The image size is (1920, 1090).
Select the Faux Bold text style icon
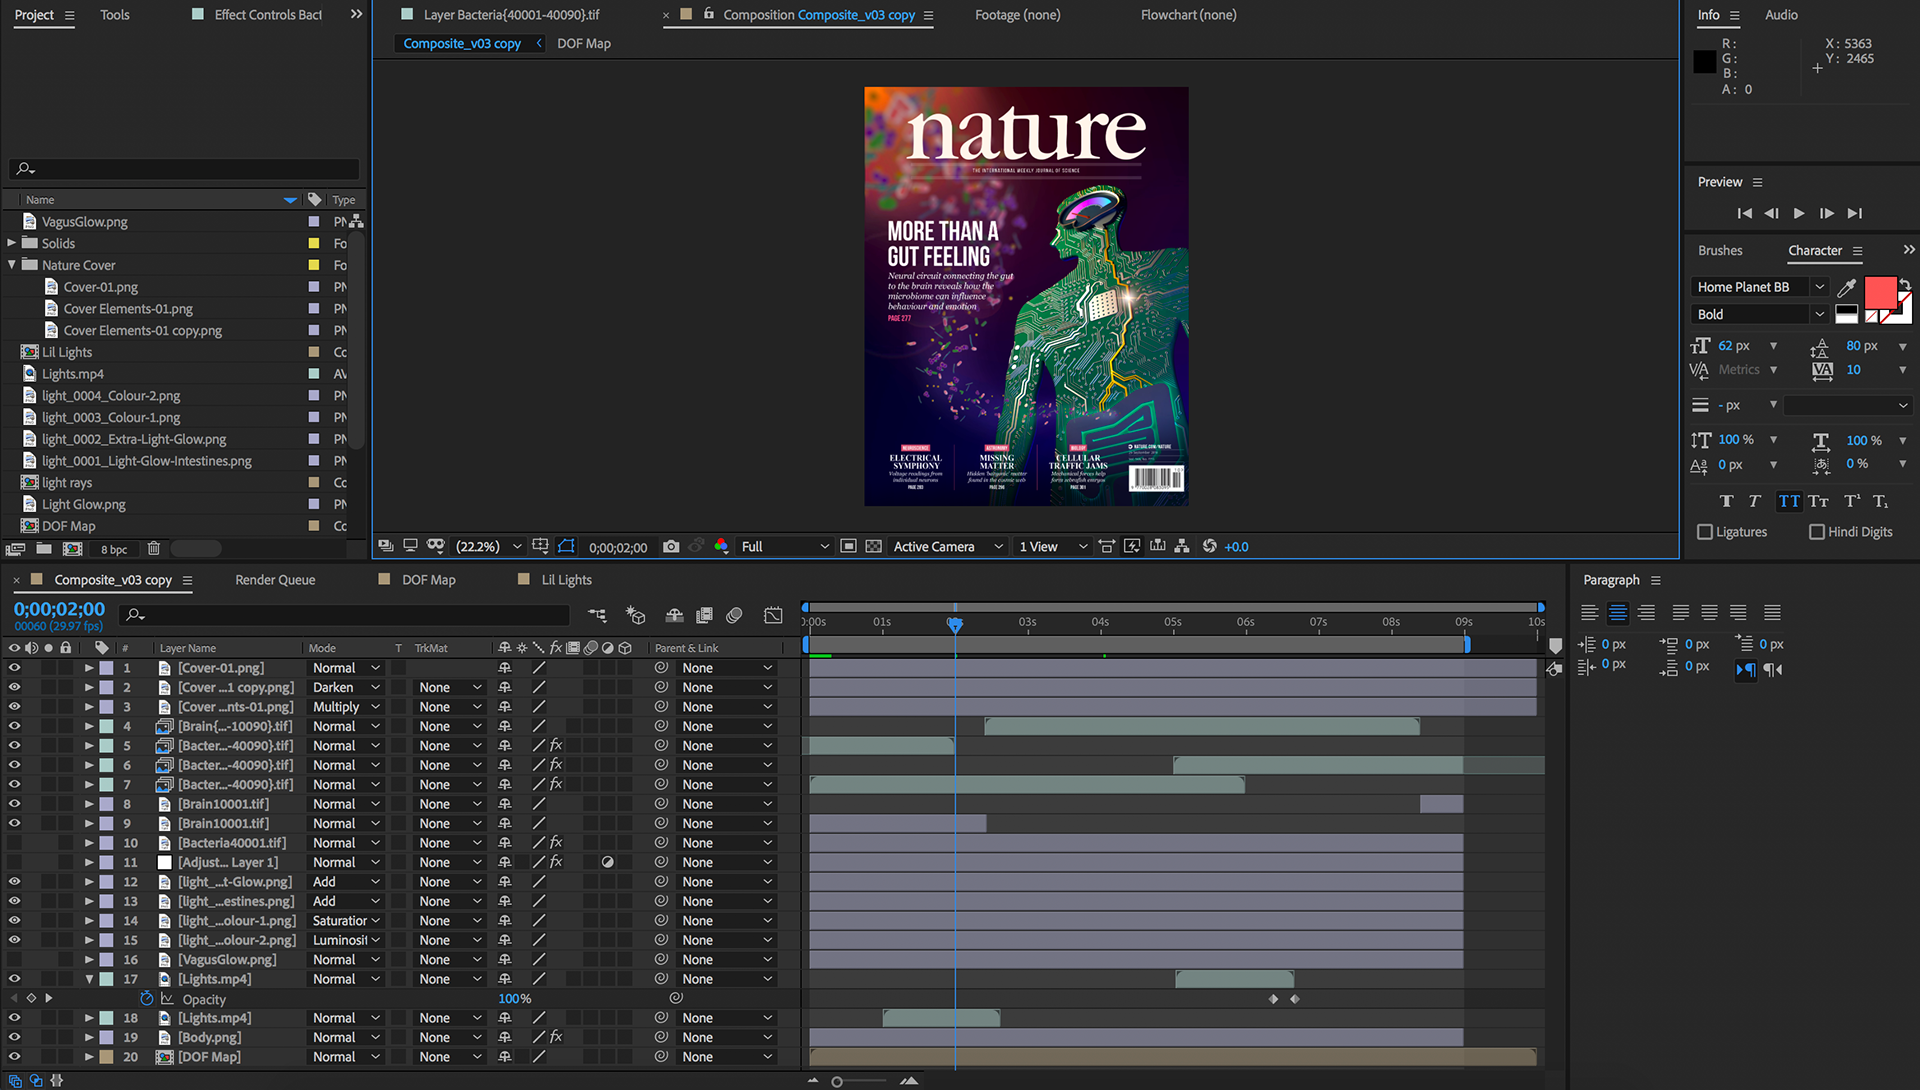click(x=1726, y=501)
